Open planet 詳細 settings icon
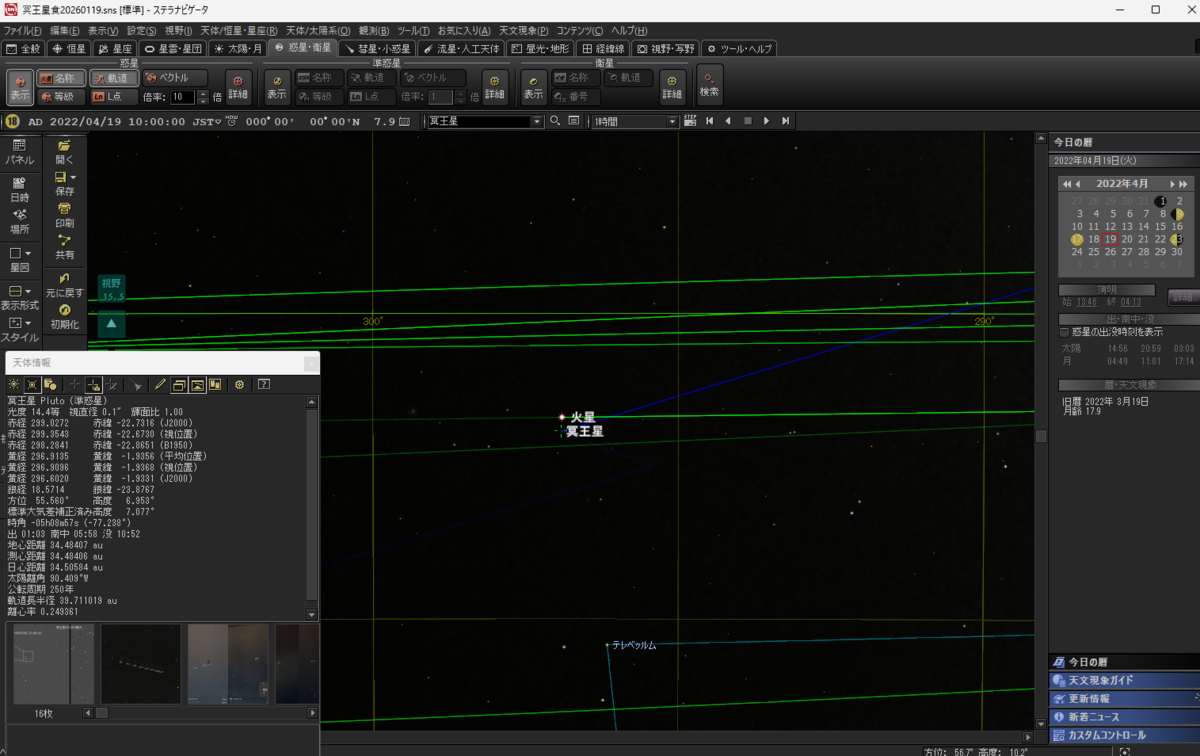The width and height of the screenshot is (1200, 756). pyautogui.click(x=237, y=87)
